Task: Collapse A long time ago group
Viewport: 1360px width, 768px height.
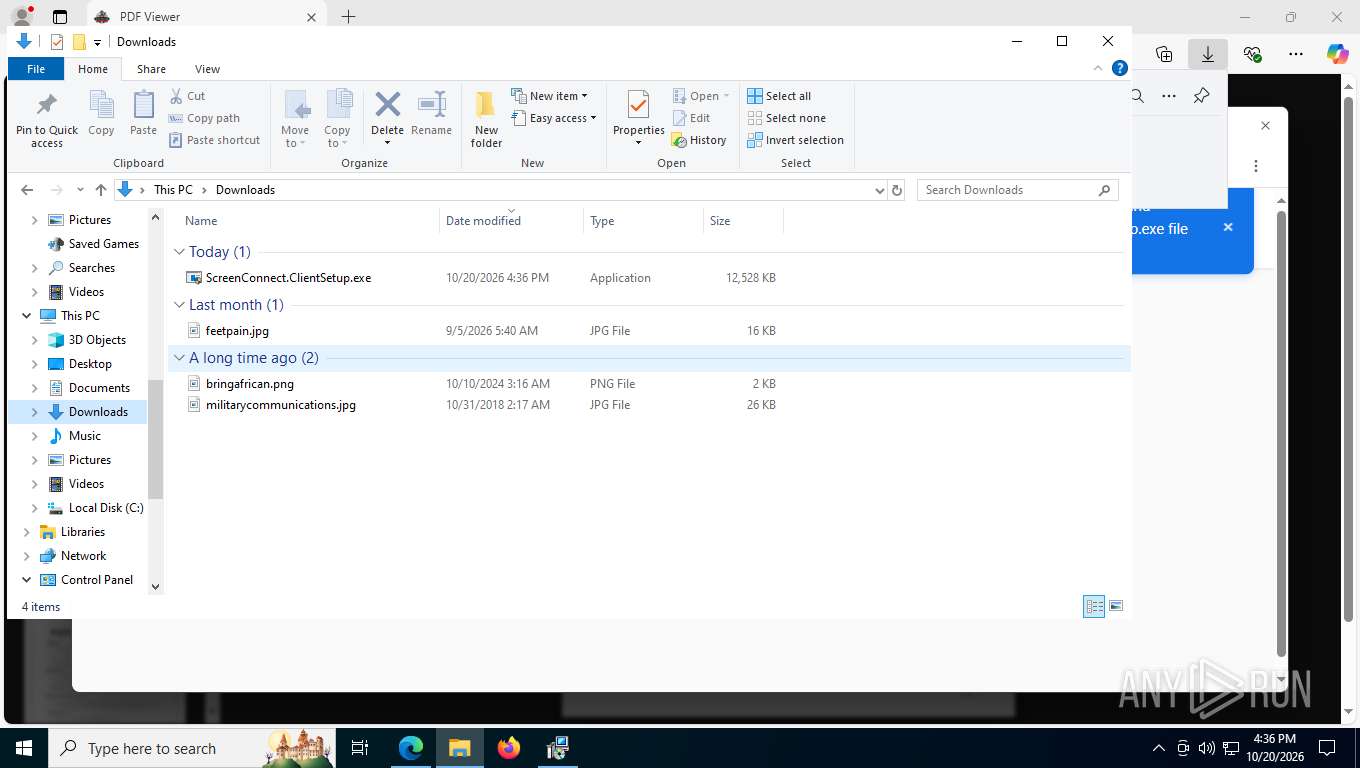Action: click(180, 358)
